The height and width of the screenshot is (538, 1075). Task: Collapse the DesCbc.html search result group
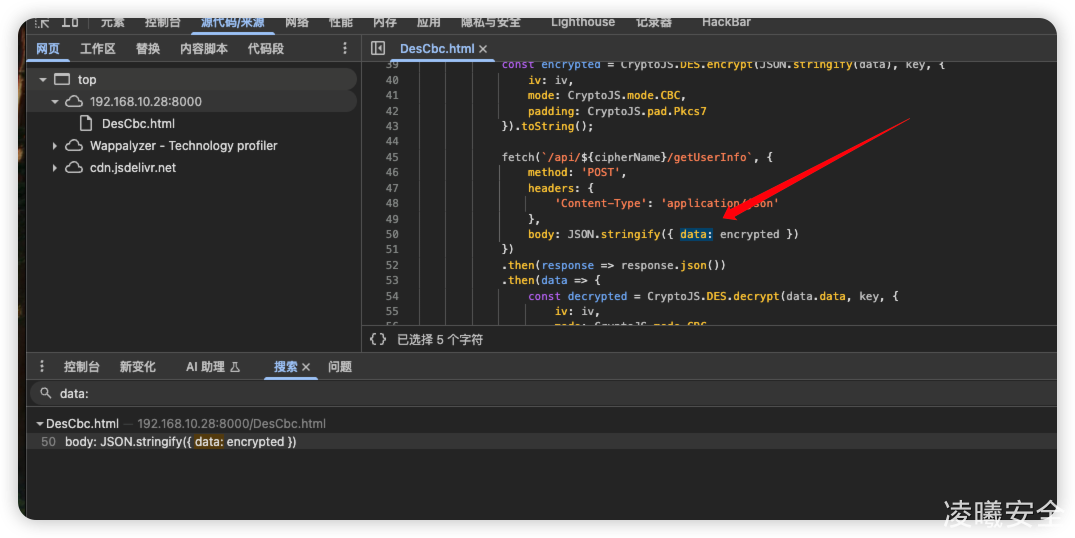pos(40,424)
